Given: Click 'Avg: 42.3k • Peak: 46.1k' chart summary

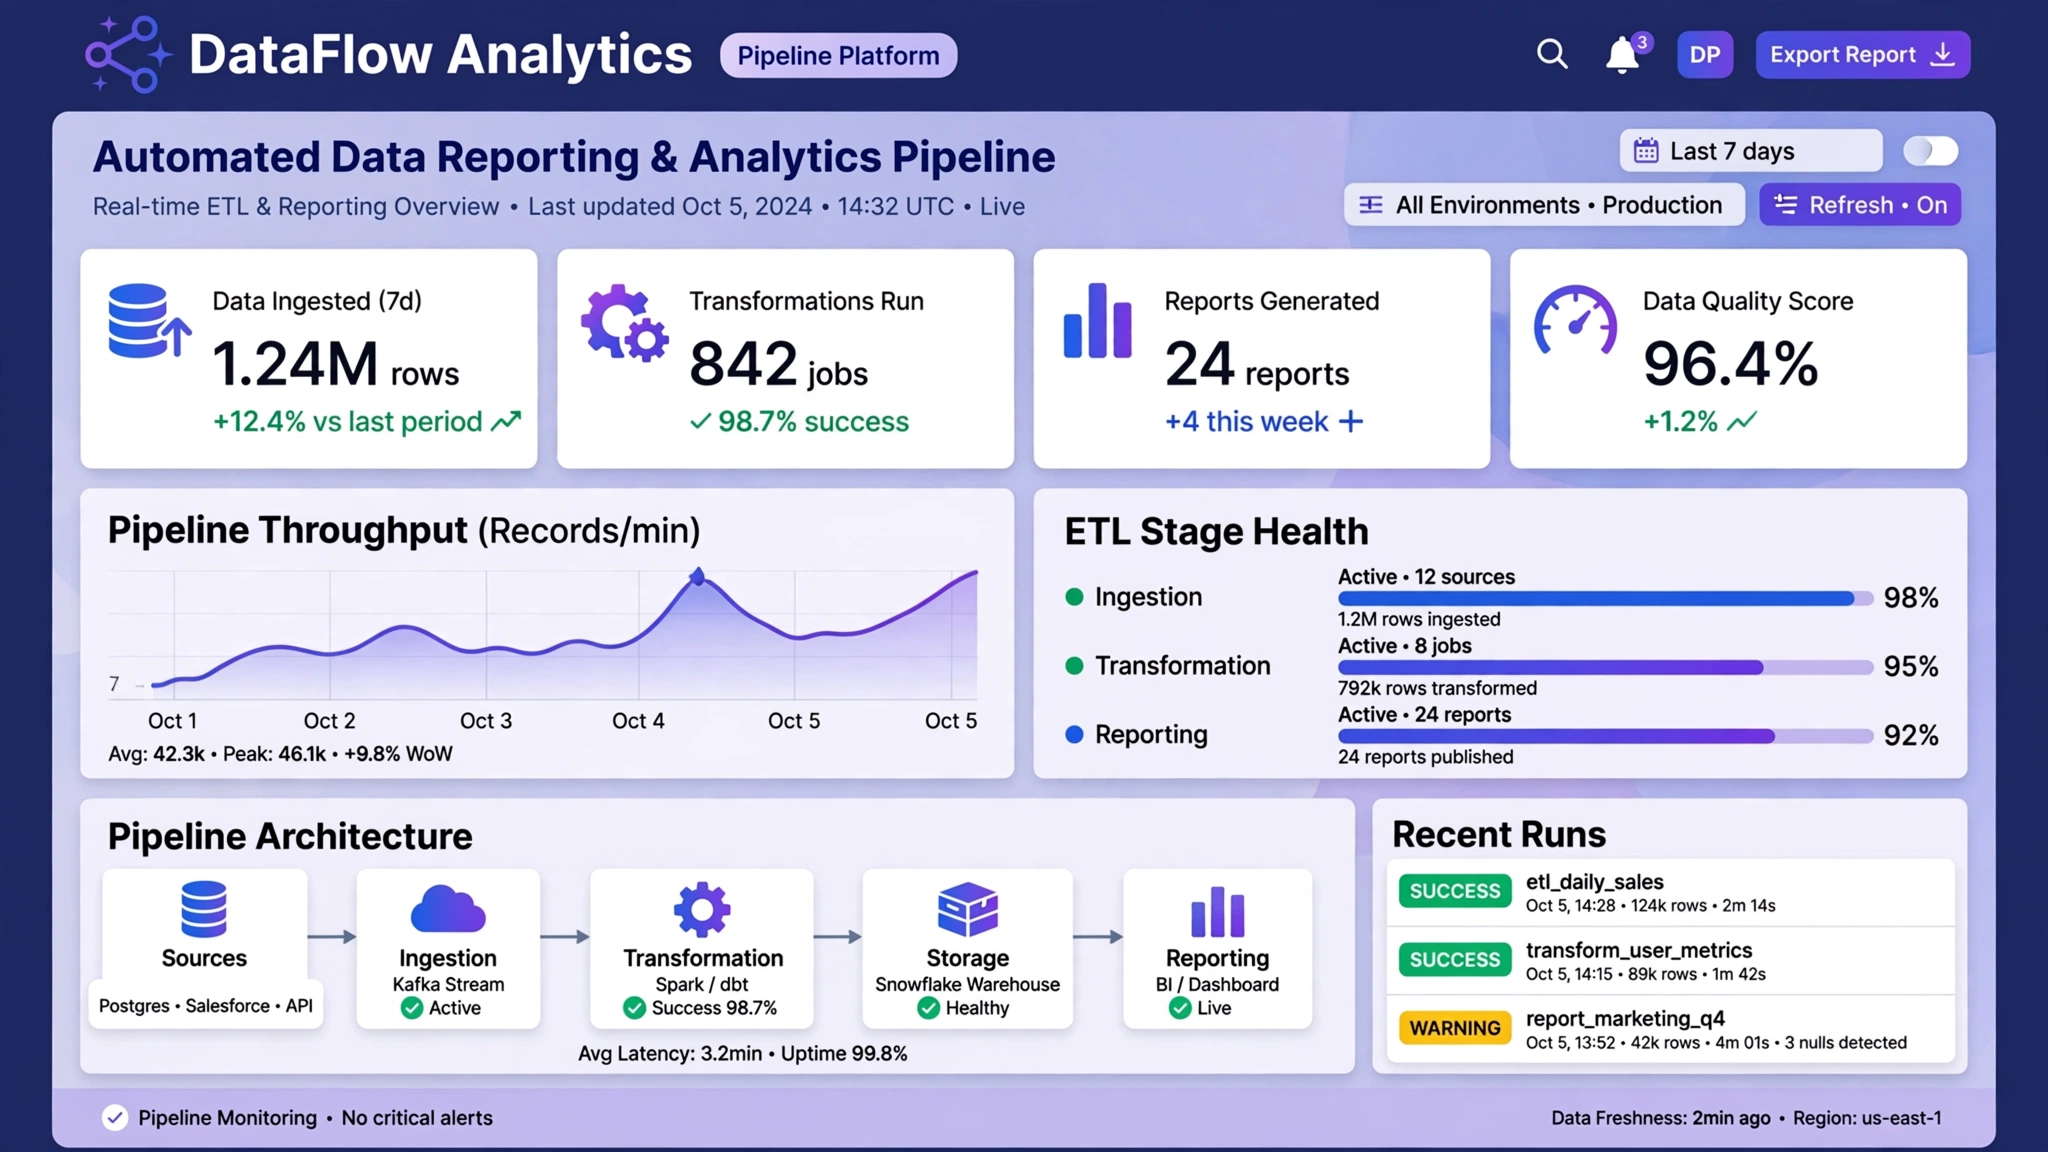Looking at the screenshot, I should [x=217, y=754].
